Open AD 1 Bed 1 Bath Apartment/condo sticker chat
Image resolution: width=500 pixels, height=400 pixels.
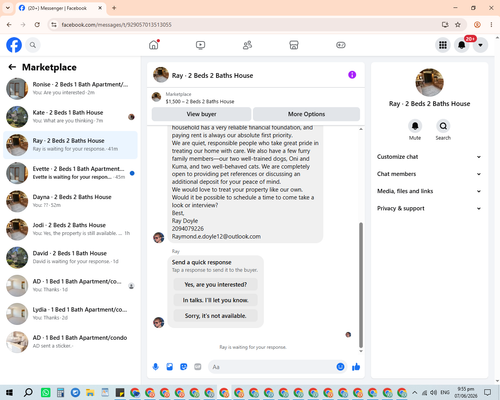coord(70,342)
